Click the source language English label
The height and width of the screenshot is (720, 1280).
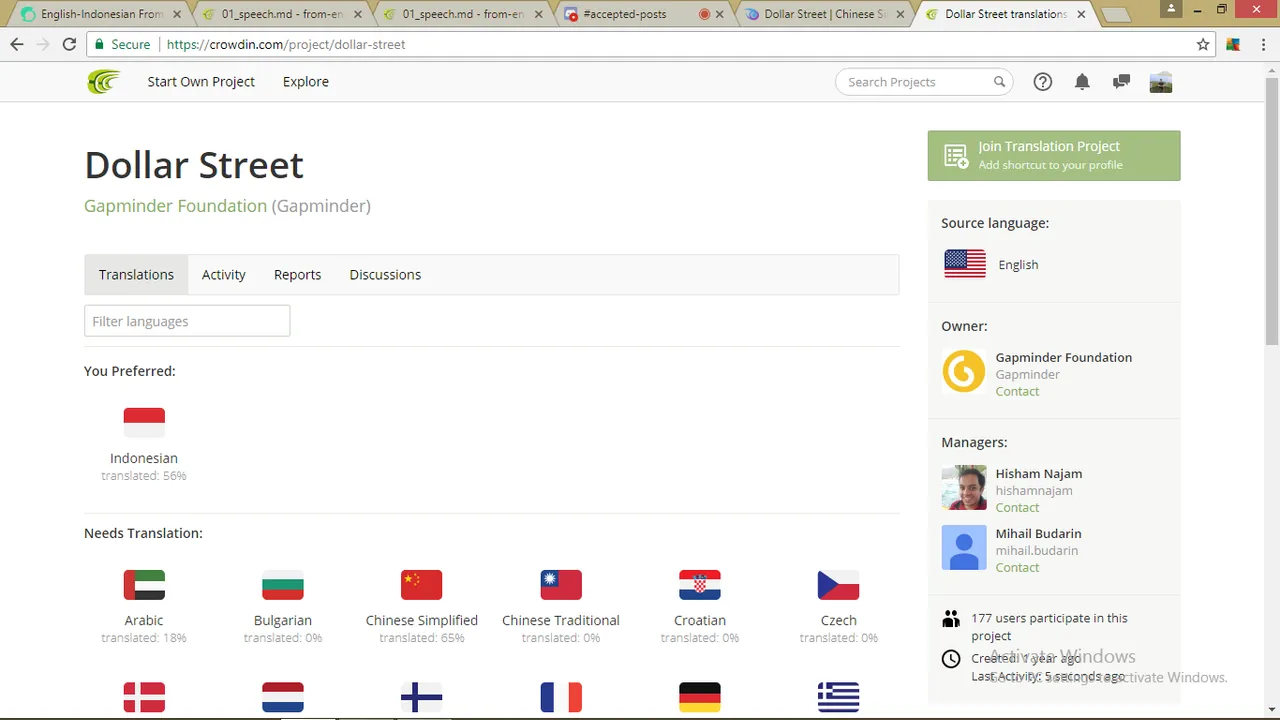coord(1018,265)
